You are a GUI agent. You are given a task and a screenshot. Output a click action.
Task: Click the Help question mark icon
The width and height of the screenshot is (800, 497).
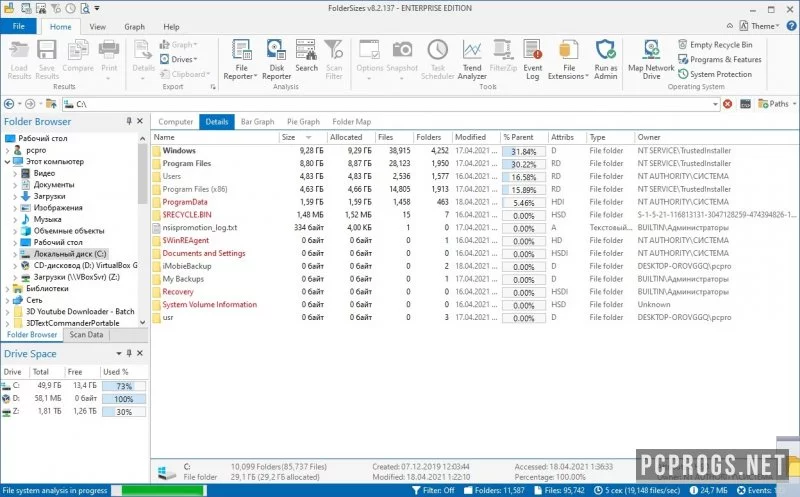(x=791, y=26)
